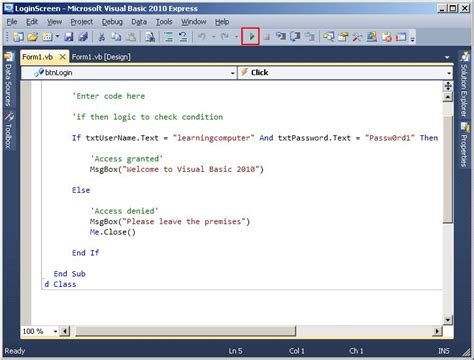Viewport: 474px width, 360px height.
Task: Cut selection with the scissors icon
Action: pos(101,36)
